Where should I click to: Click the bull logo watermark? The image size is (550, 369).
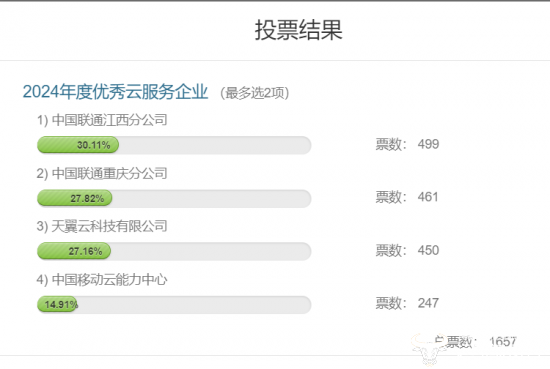point(427,349)
